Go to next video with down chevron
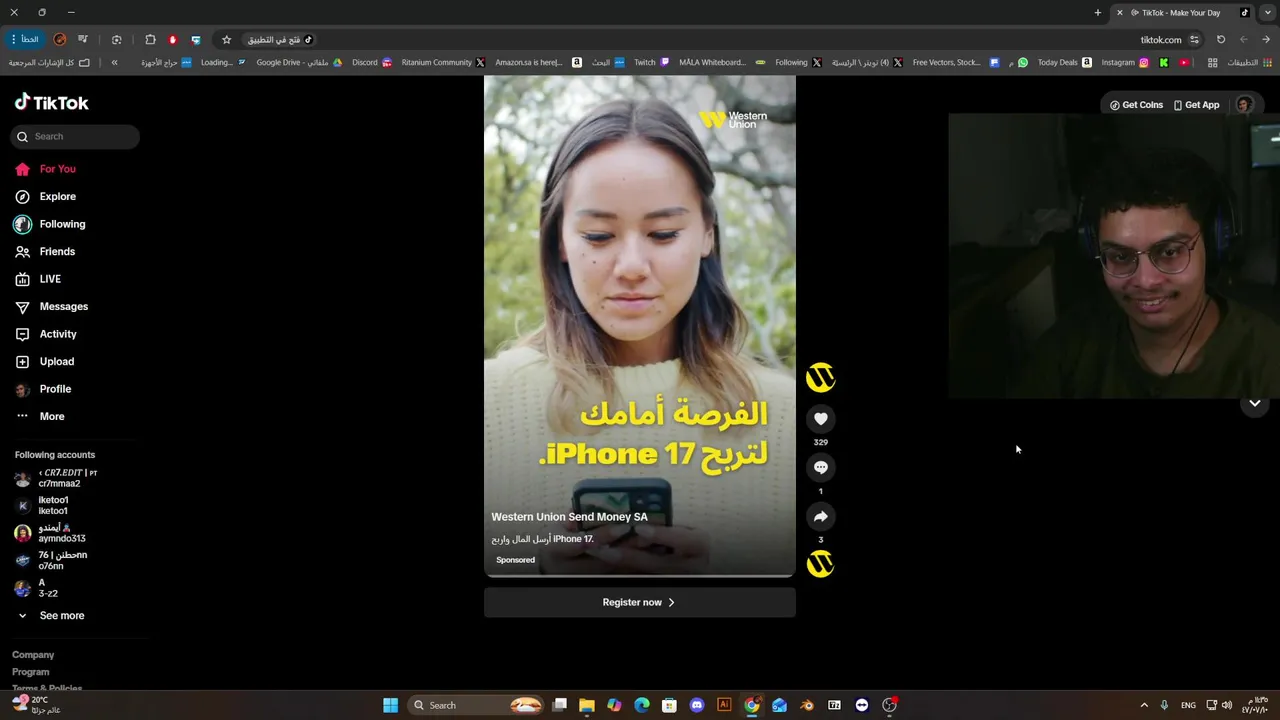 (x=1255, y=403)
